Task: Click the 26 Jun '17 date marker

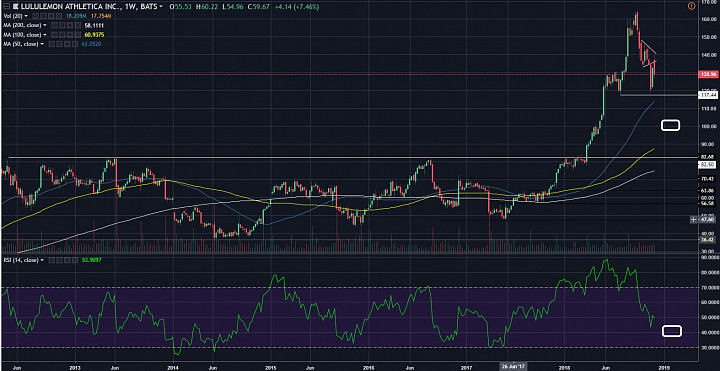Action: (512, 366)
